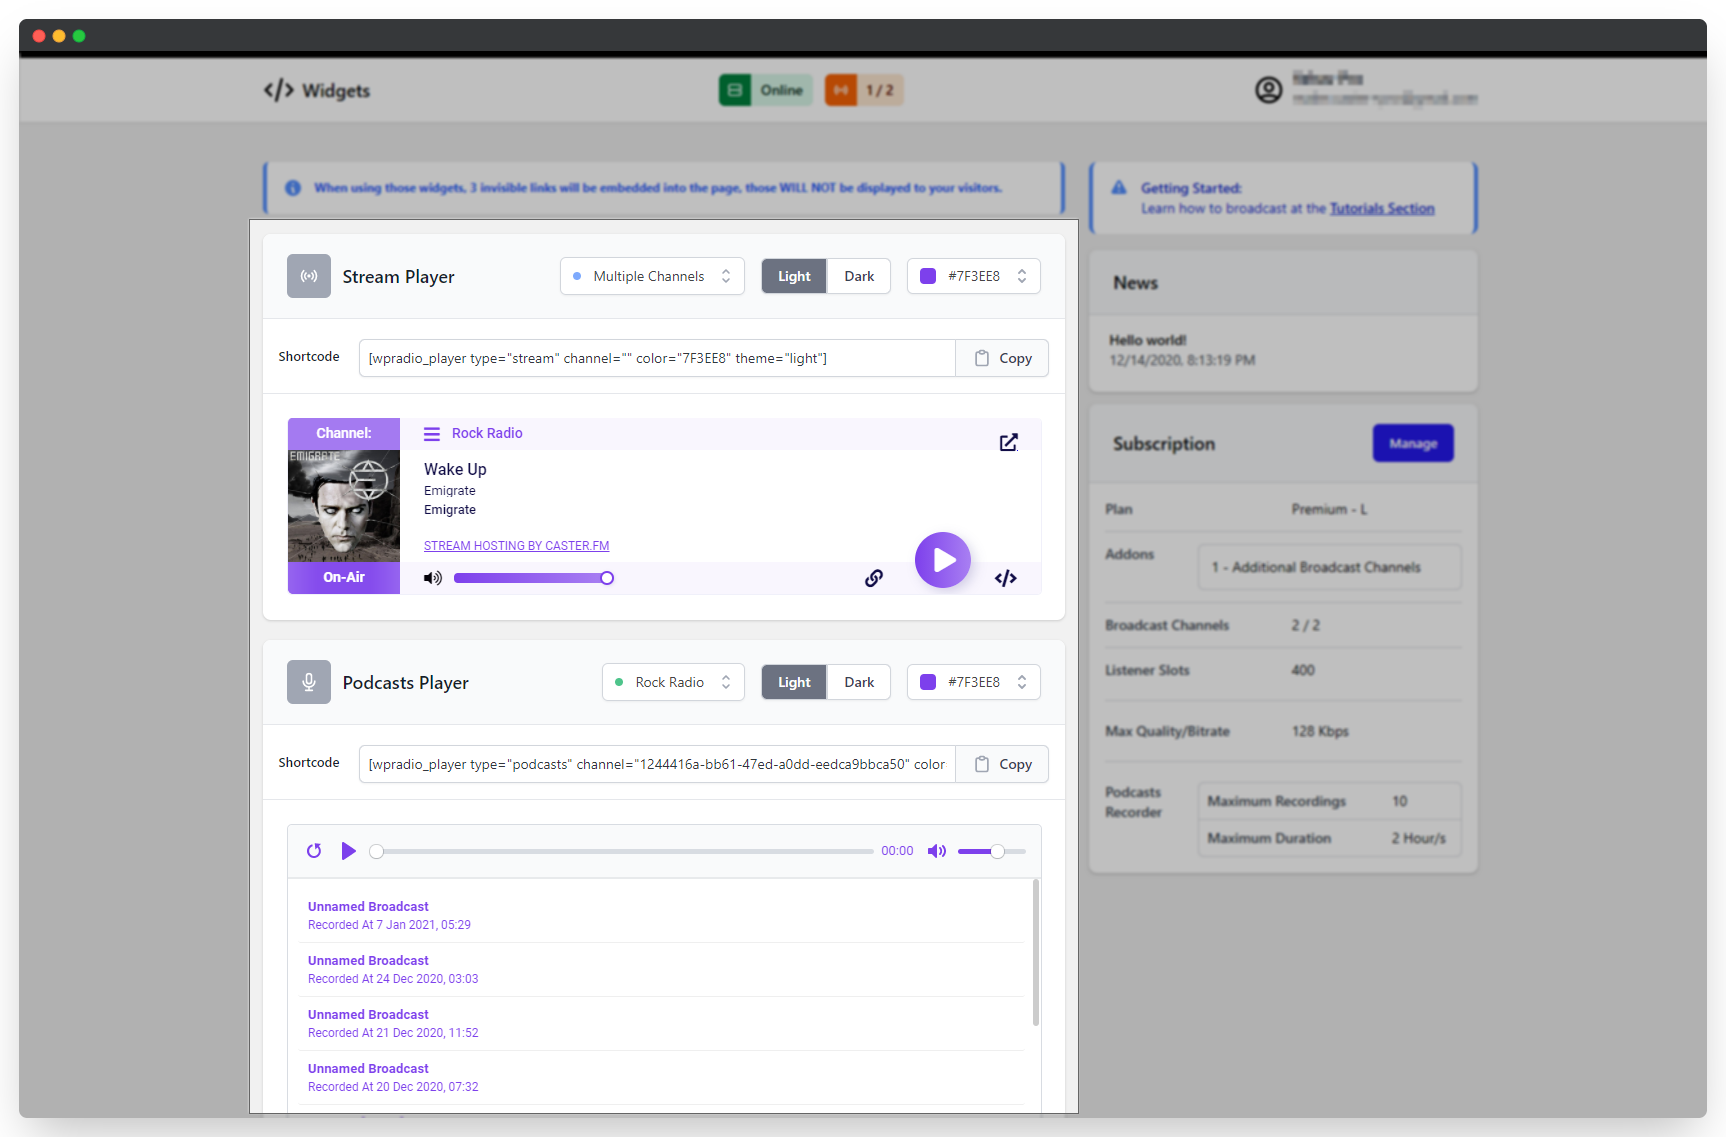1726x1137 pixels.
Task: Open Stream Player color #7F3EE8 dropdown
Action: pyautogui.click(x=974, y=276)
